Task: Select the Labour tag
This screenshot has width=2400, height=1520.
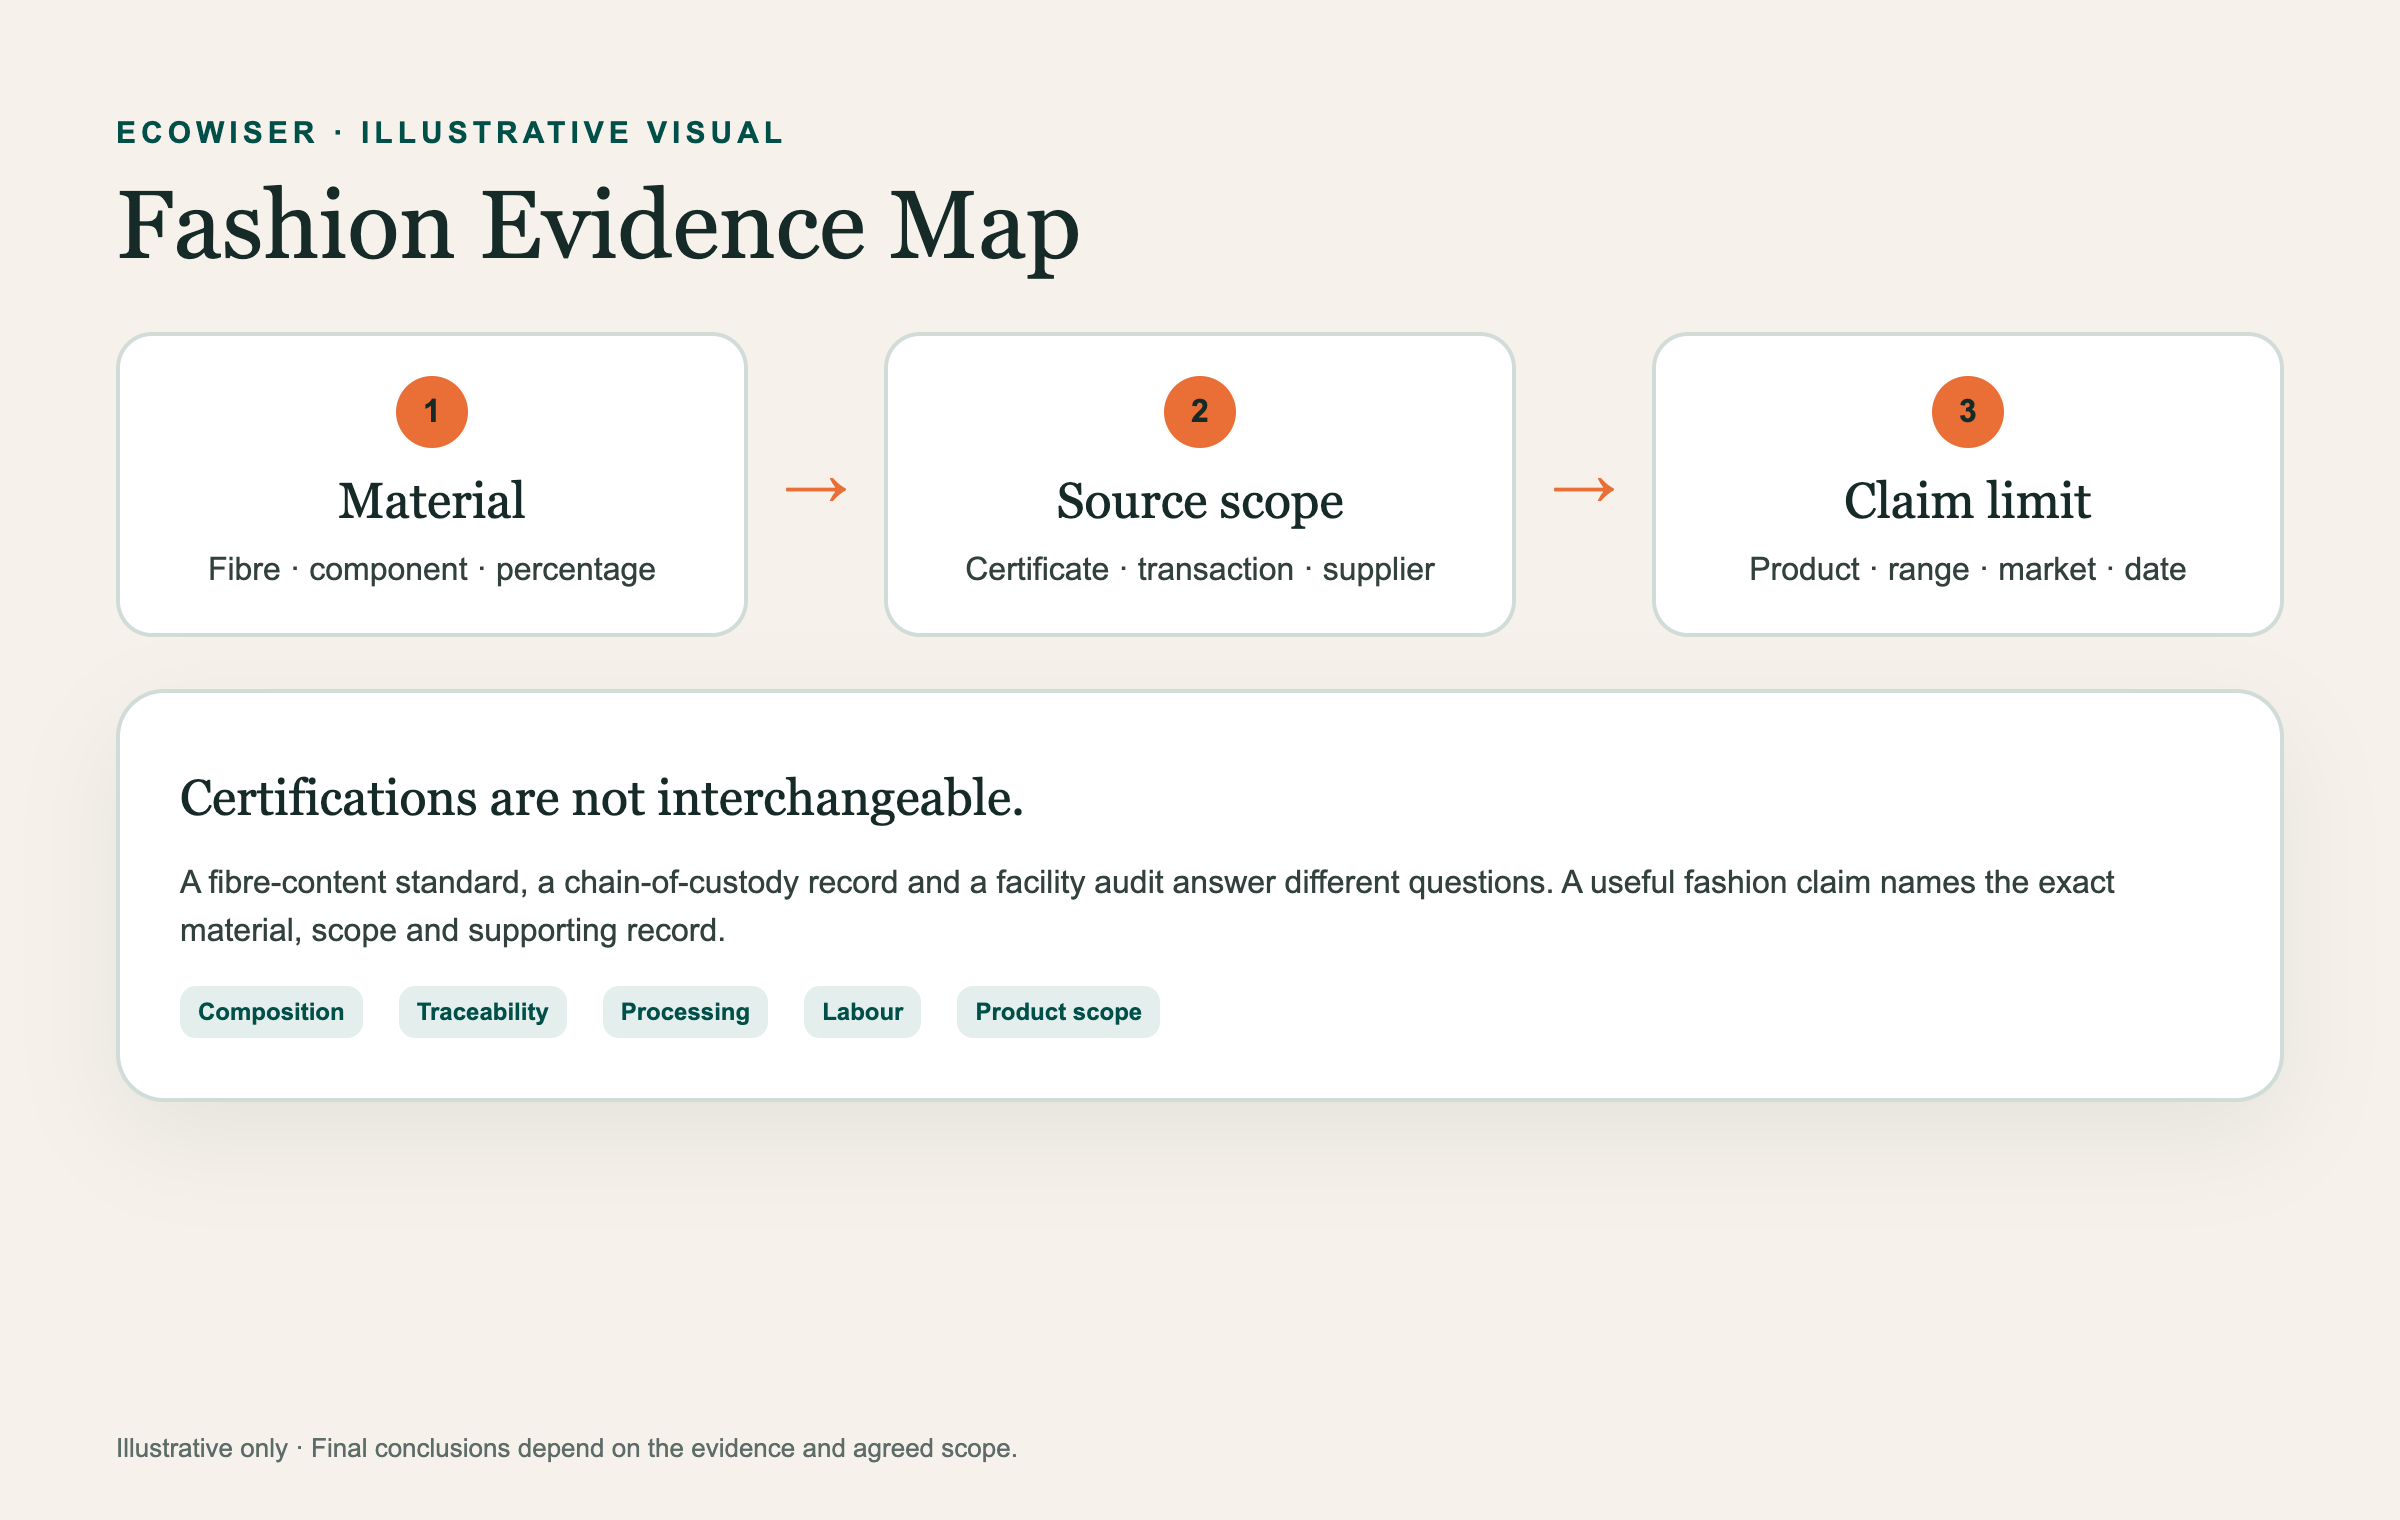Action: pyautogui.click(x=862, y=1012)
